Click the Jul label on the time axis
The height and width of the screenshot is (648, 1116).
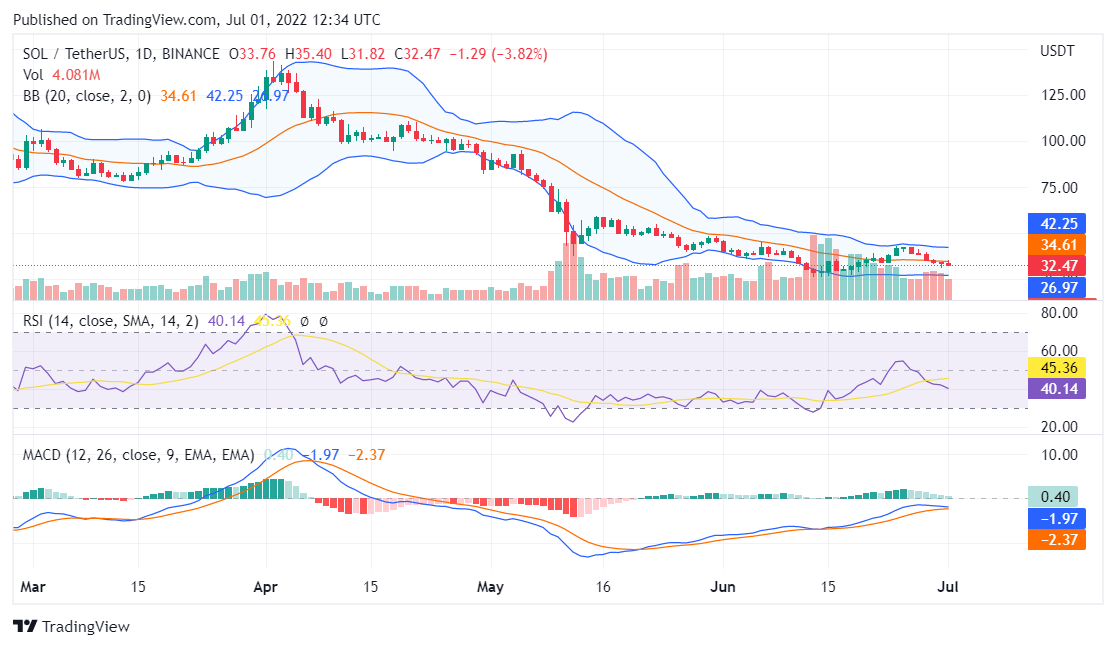[x=946, y=587]
